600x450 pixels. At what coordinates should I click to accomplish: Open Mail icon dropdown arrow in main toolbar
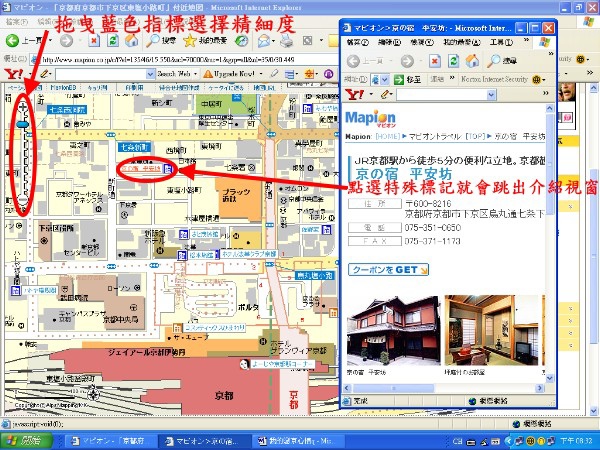pyautogui.click(x=273, y=41)
